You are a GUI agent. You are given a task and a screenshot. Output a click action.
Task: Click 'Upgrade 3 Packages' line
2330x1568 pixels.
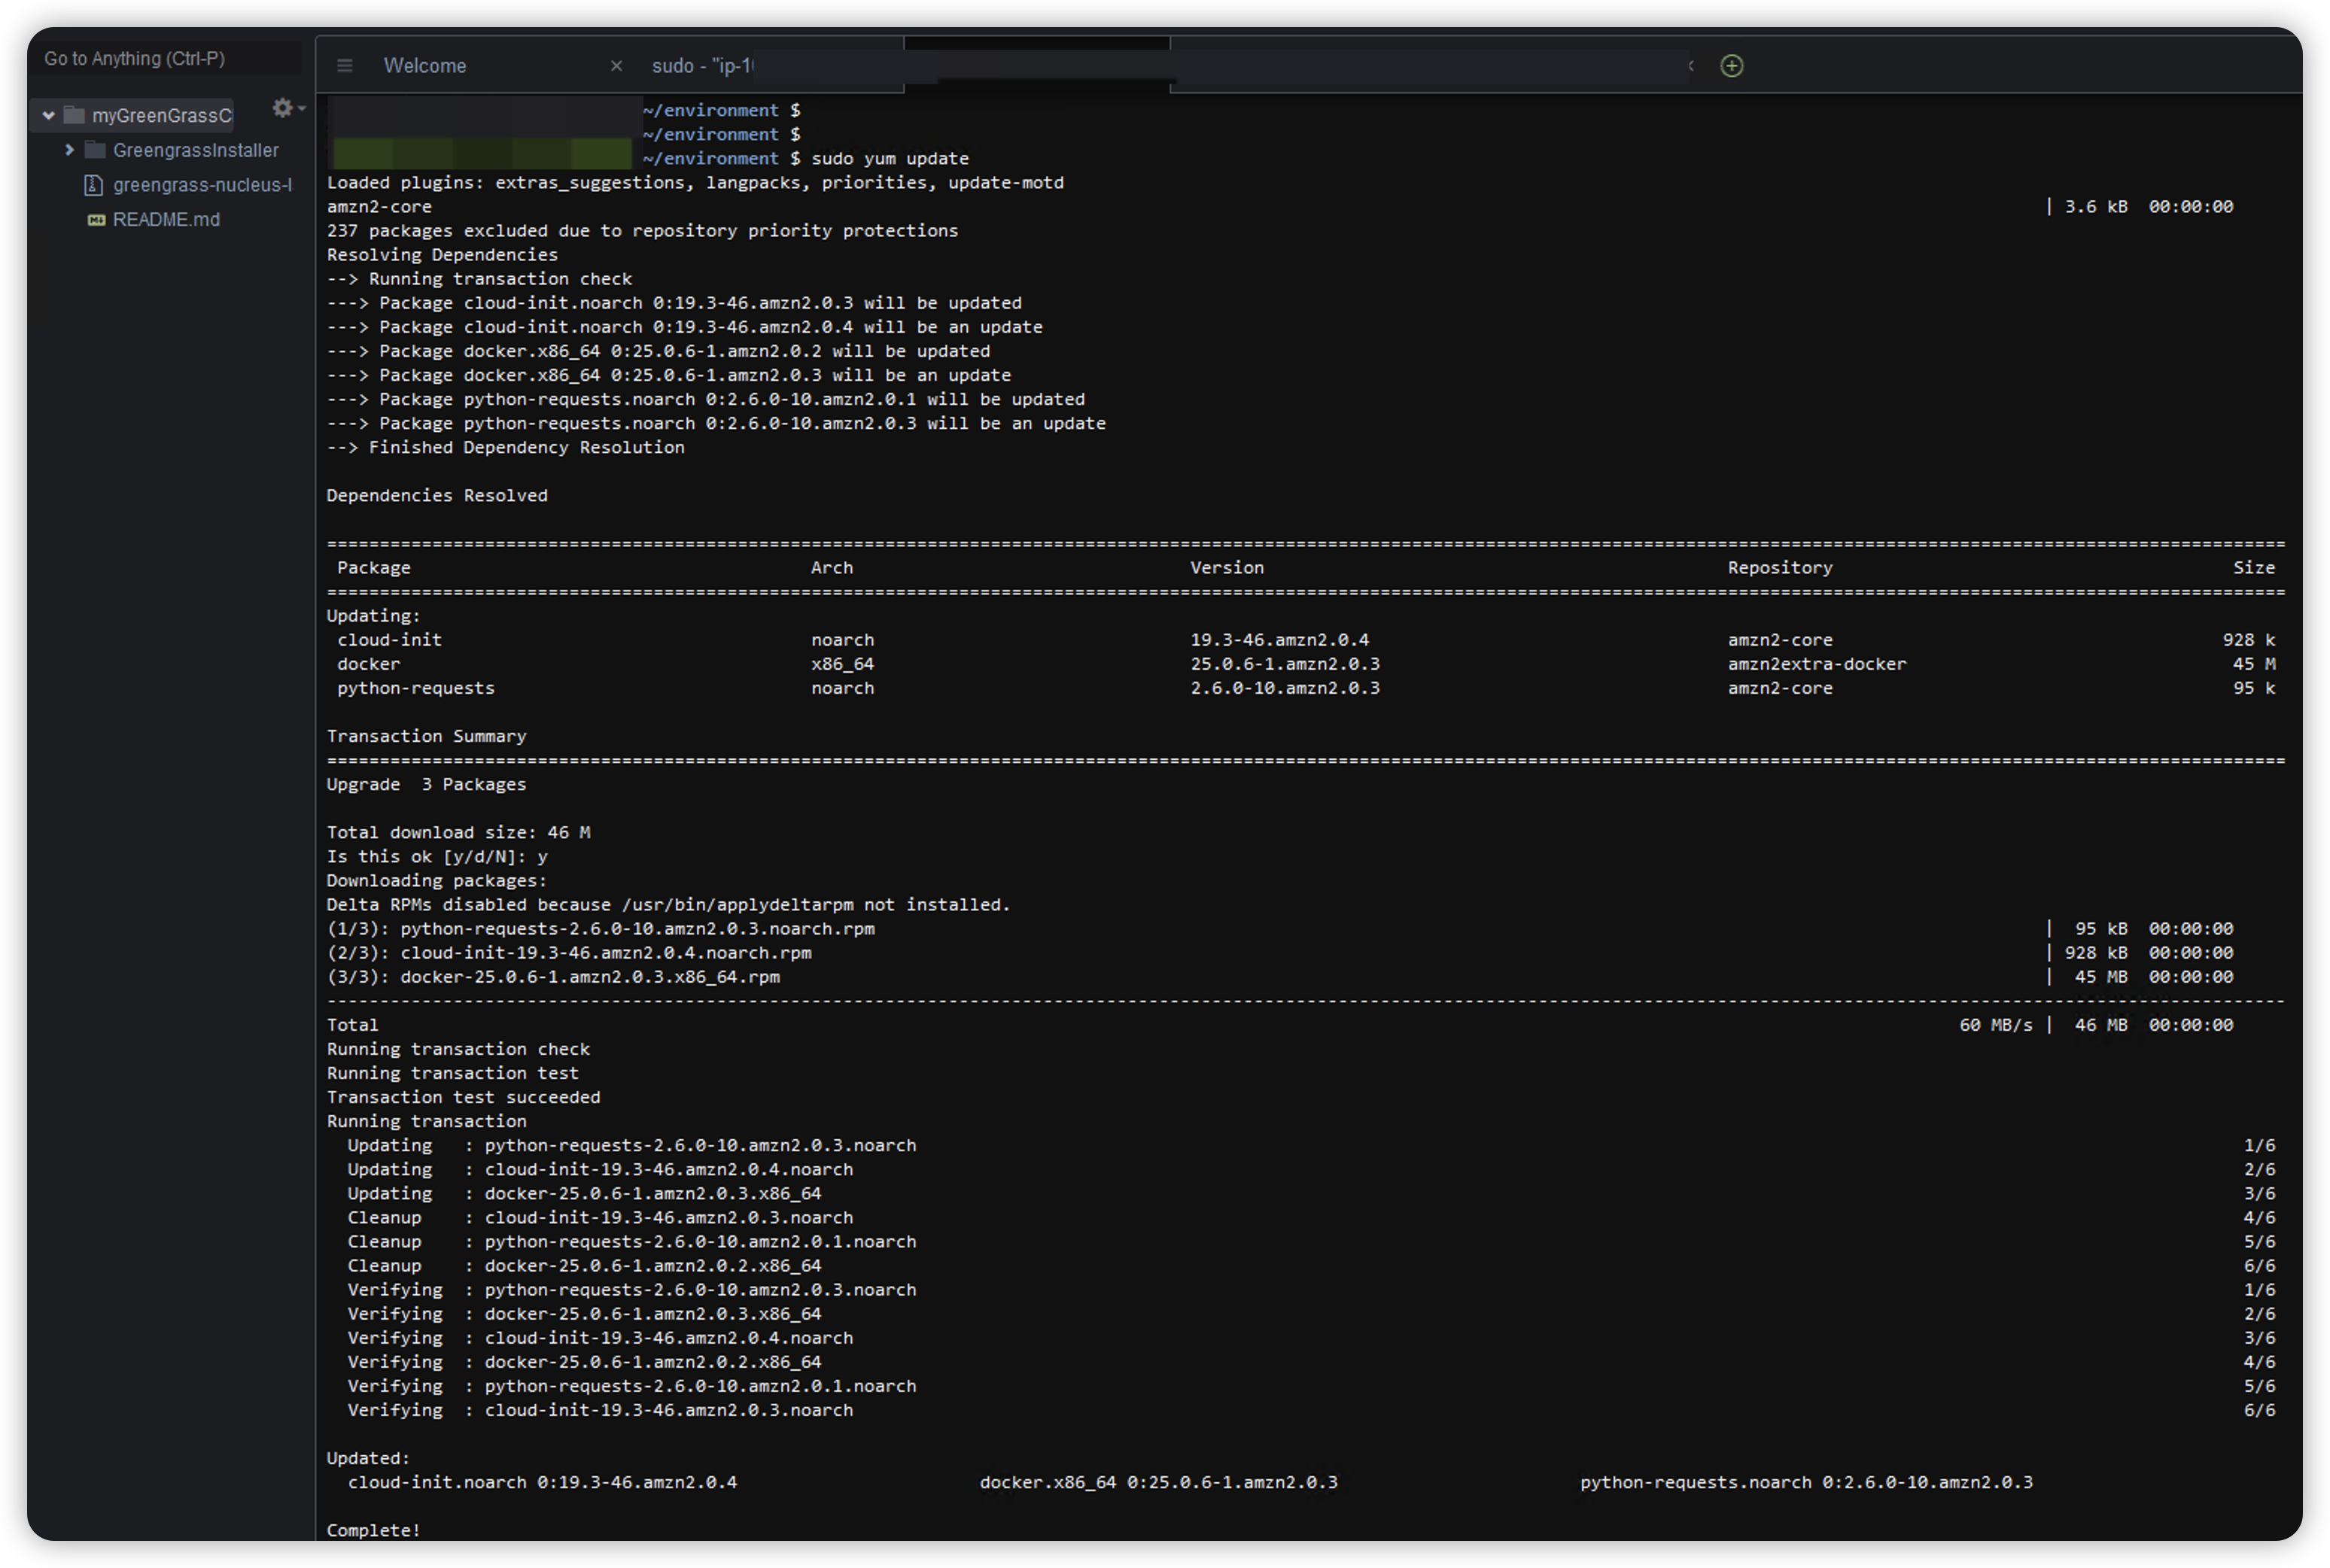coord(427,784)
